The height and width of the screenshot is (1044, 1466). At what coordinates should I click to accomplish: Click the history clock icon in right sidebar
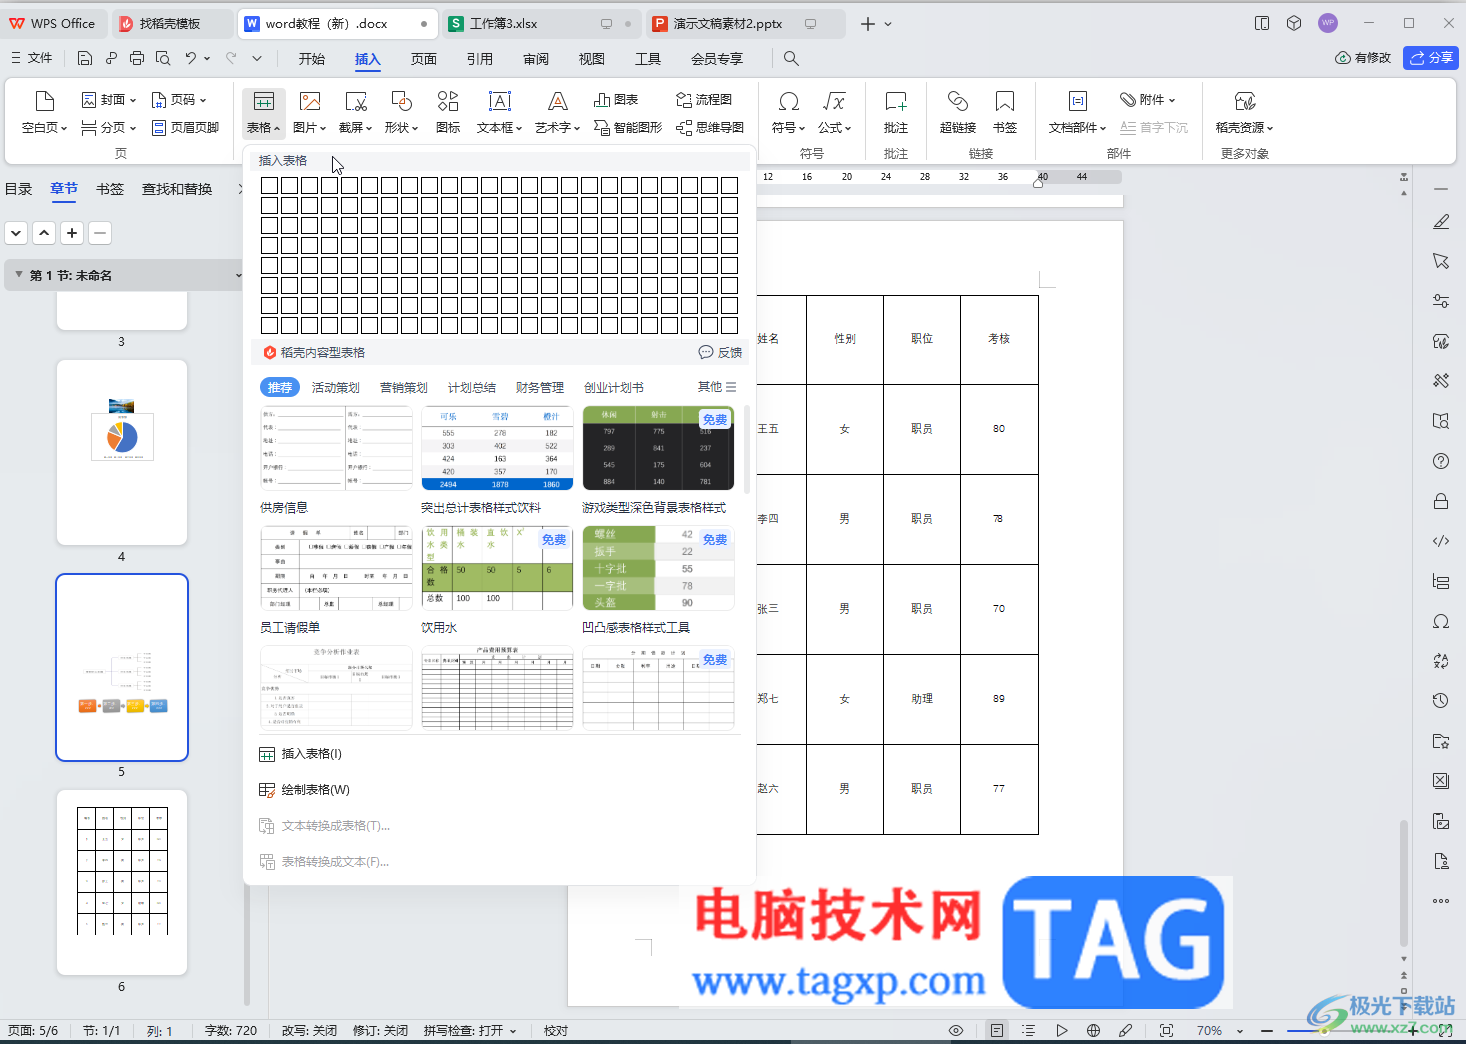click(x=1441, y=701)
